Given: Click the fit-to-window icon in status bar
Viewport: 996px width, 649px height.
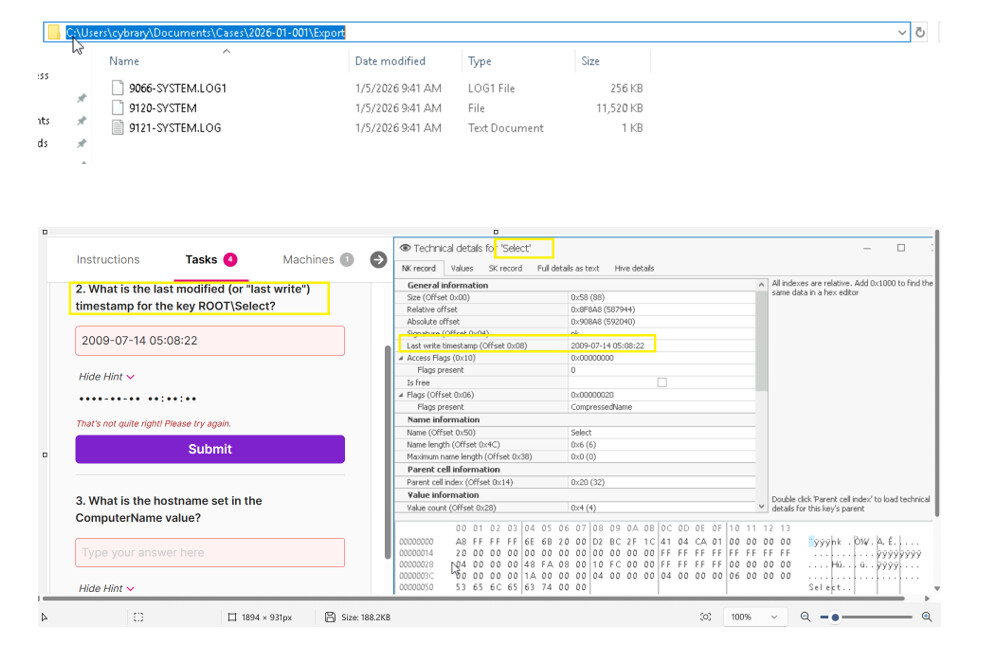Looking at the screenshot, I should (x=705, y=617).
